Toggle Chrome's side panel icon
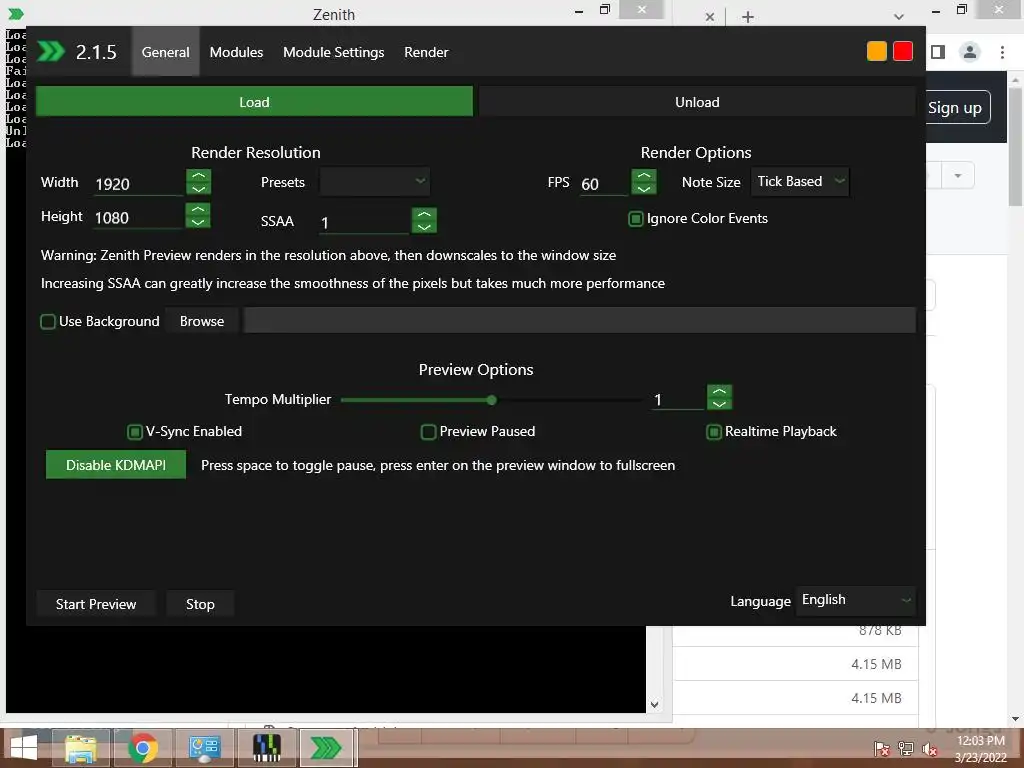 coord(938,52)
